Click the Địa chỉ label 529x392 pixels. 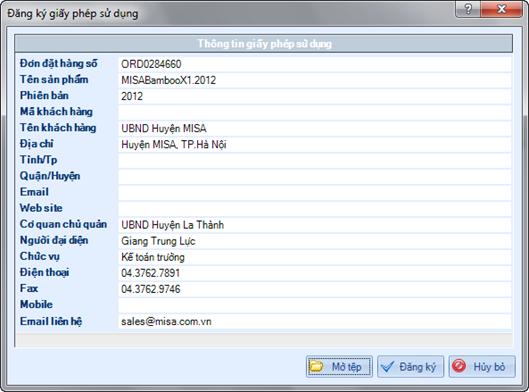[36, 144]
